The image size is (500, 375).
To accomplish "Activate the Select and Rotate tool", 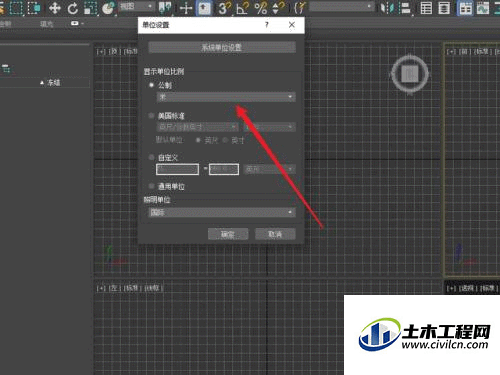I will (72, 8).
